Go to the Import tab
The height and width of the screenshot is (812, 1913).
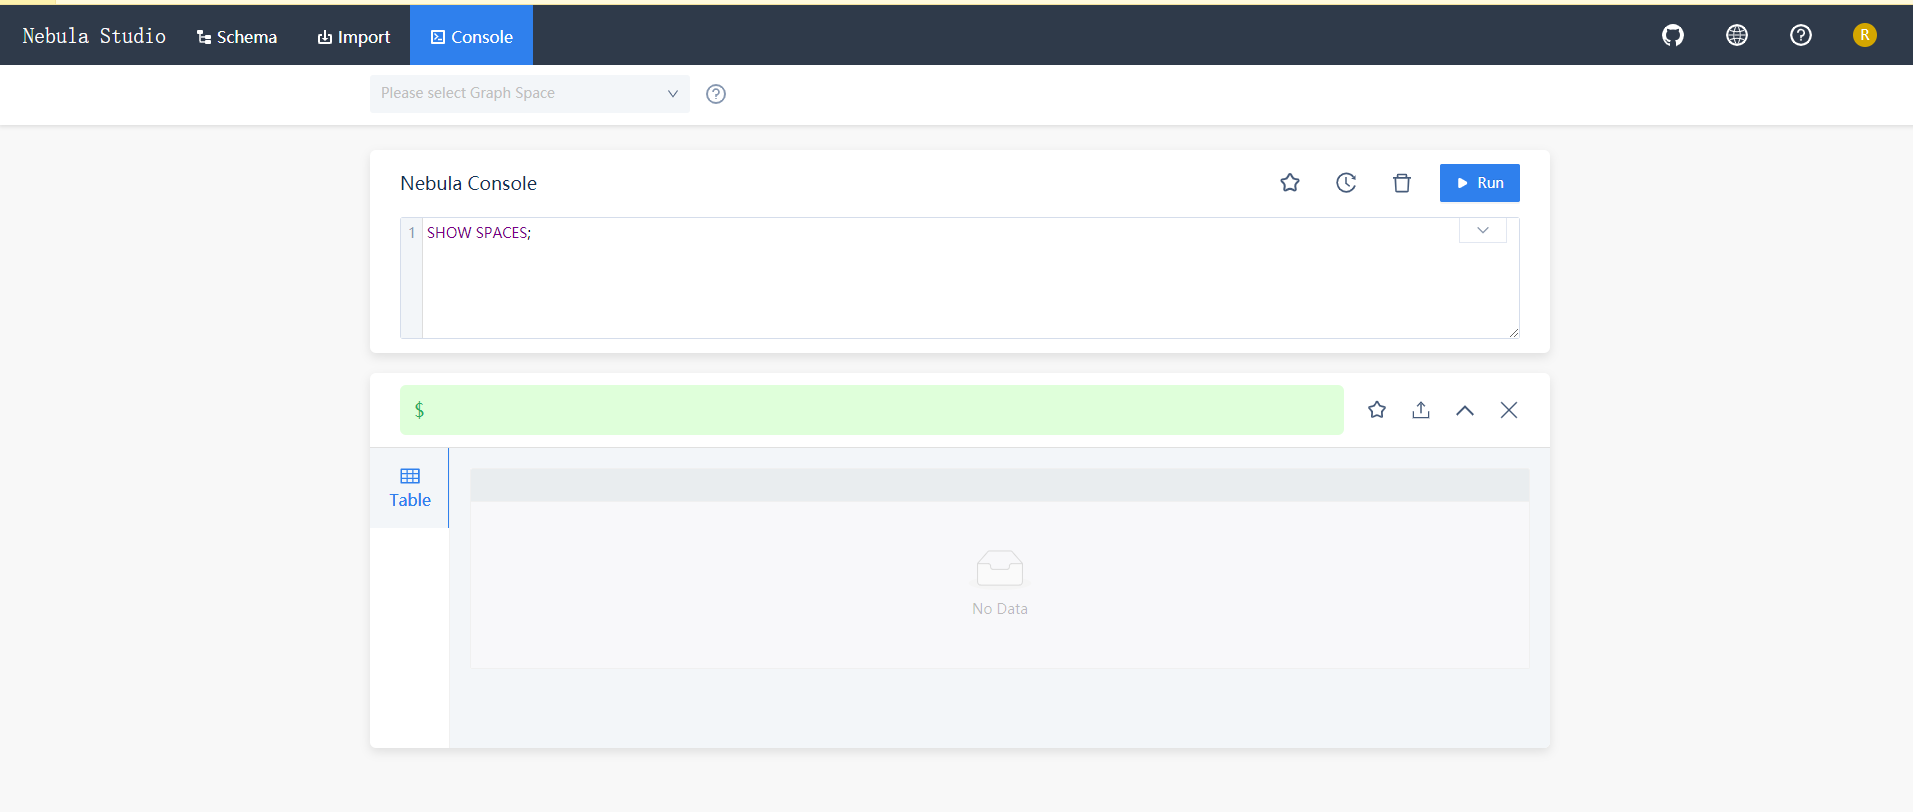354,37
